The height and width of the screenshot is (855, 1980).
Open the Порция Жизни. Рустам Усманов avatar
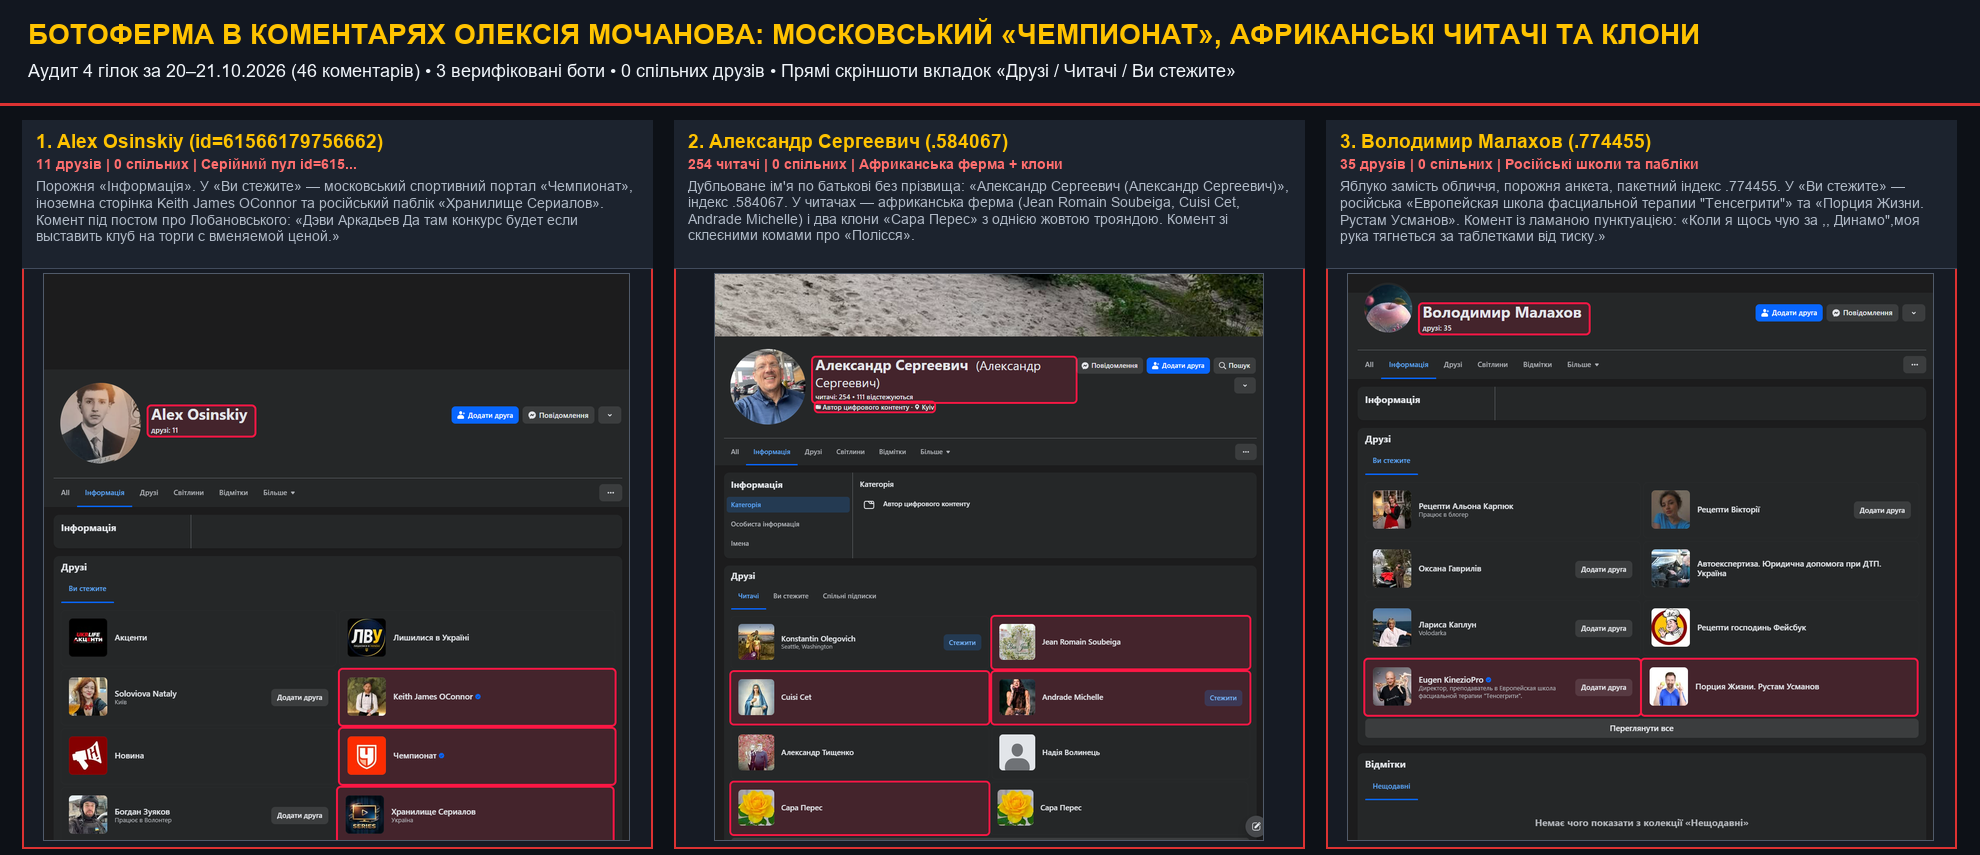click(x=1669, y=687)
